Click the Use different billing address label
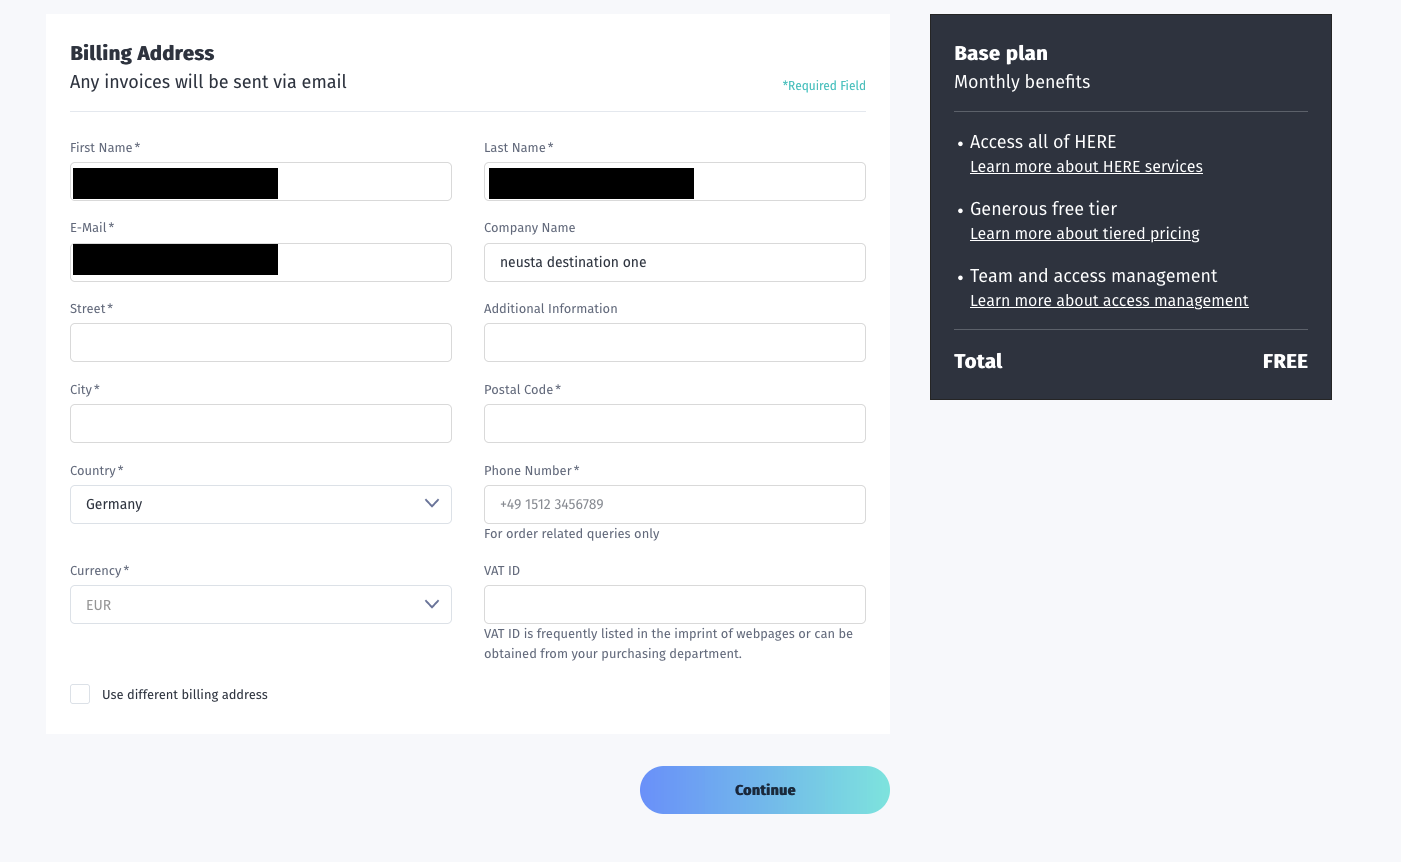This screenshot has height=862, width=1401. tap(185, 695)
